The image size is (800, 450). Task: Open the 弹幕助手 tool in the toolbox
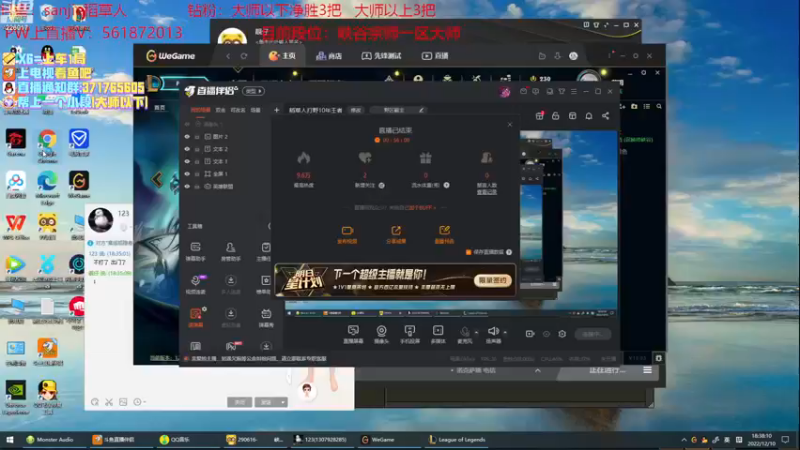click(x=195, y=252)
